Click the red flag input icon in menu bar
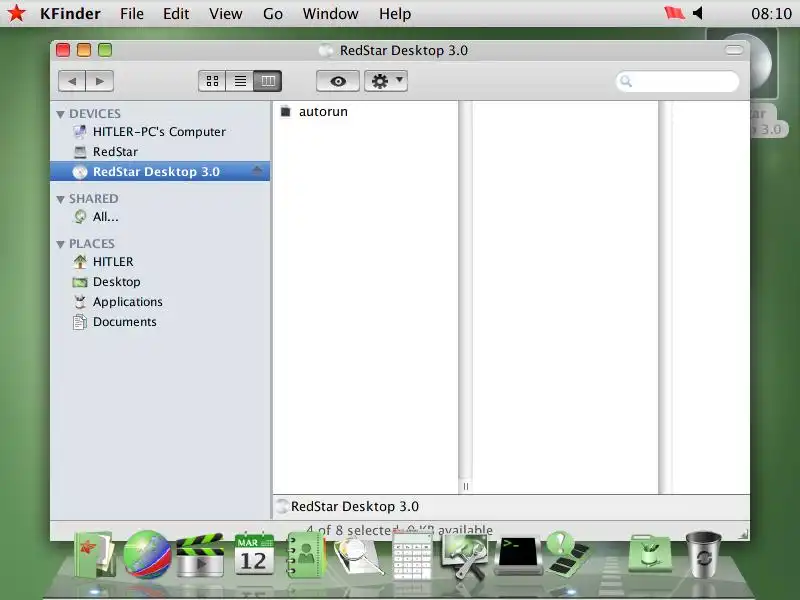Viewport: 800px width, 600px height. click(x=674, y=13)
